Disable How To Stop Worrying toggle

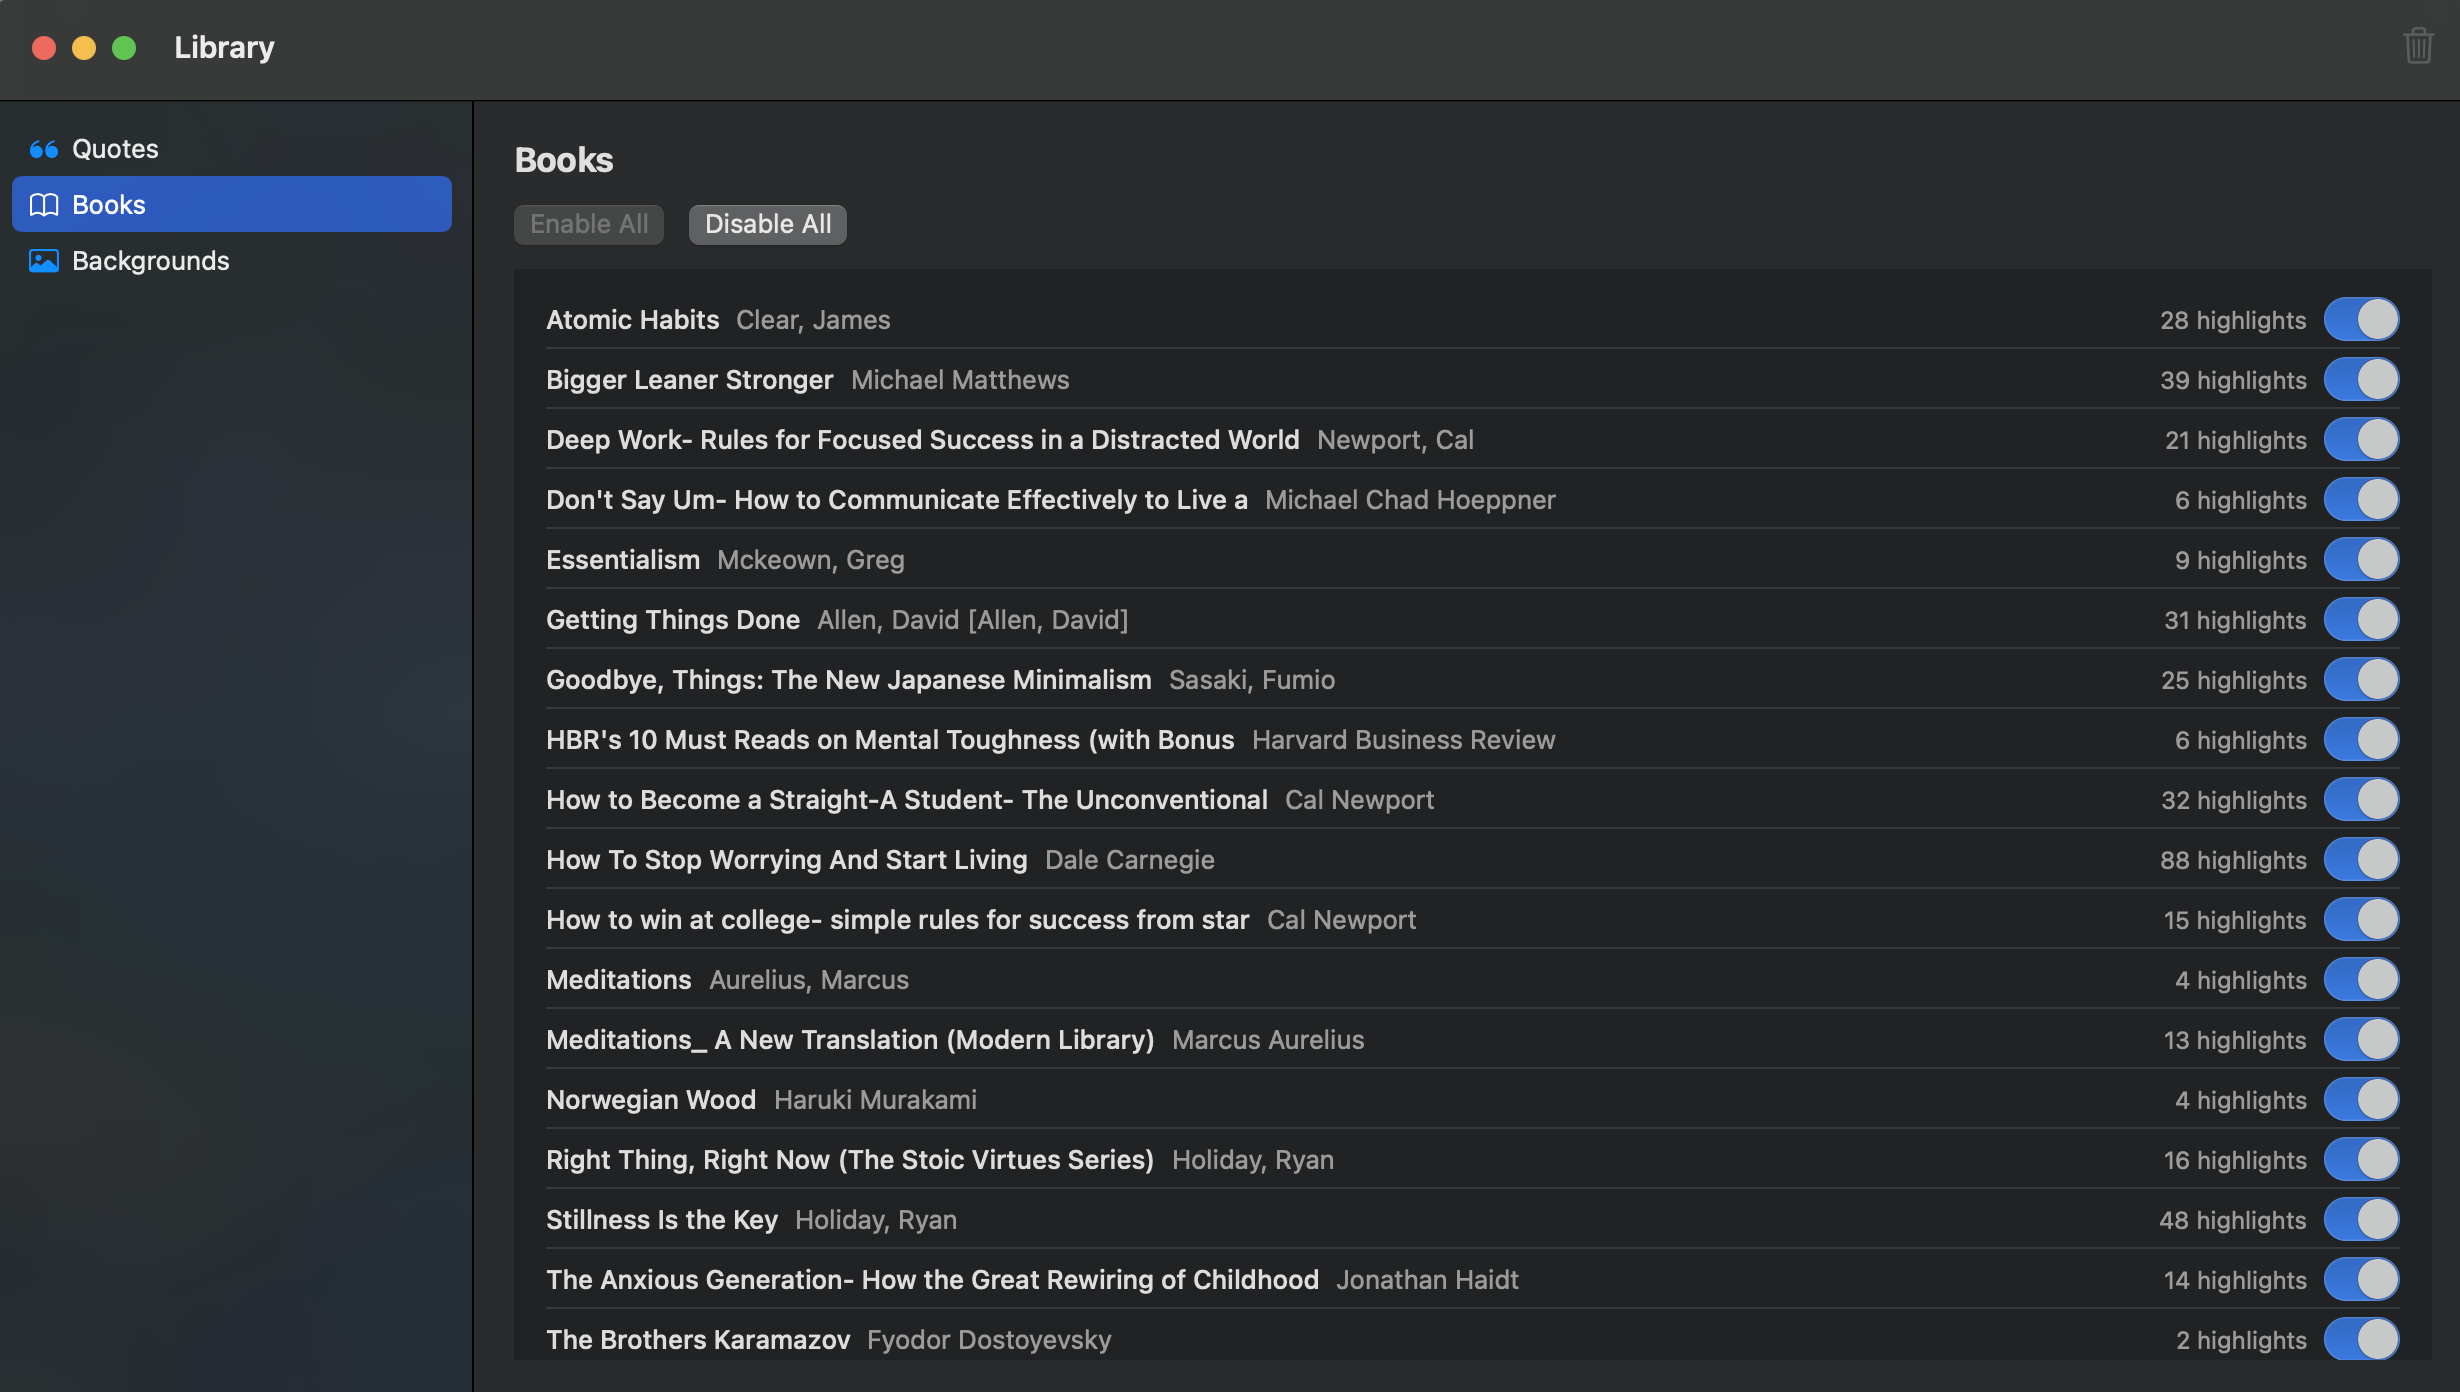coord(2362,860)
